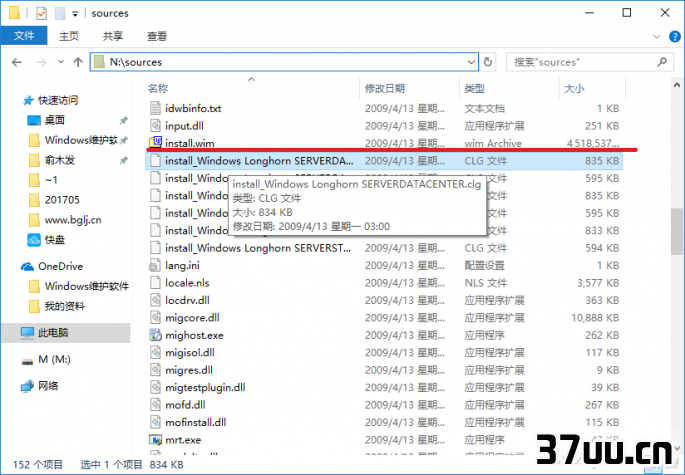Open the quick access toolbar customize arrow
The height and width of the screenshot is (475, 685).
pos(75,14)
